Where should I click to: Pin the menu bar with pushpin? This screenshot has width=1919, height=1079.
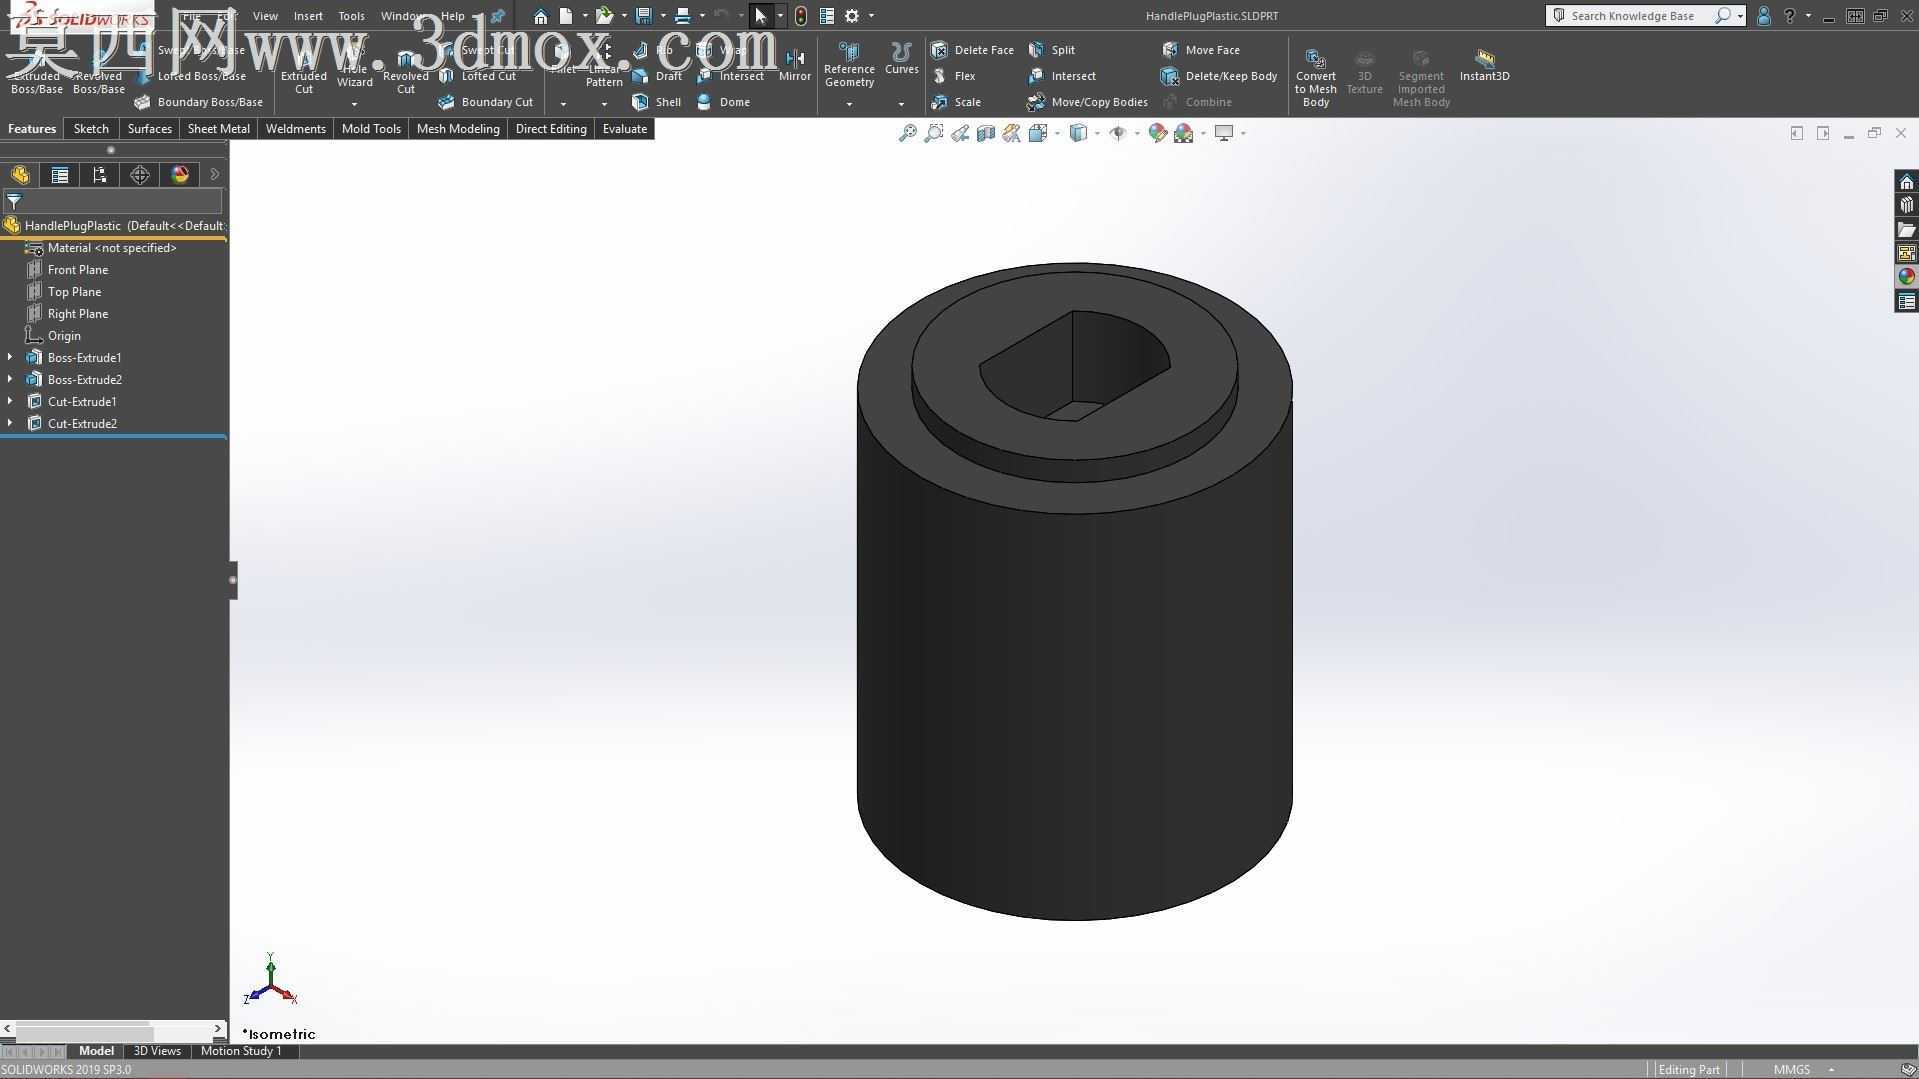pos(497,16)
